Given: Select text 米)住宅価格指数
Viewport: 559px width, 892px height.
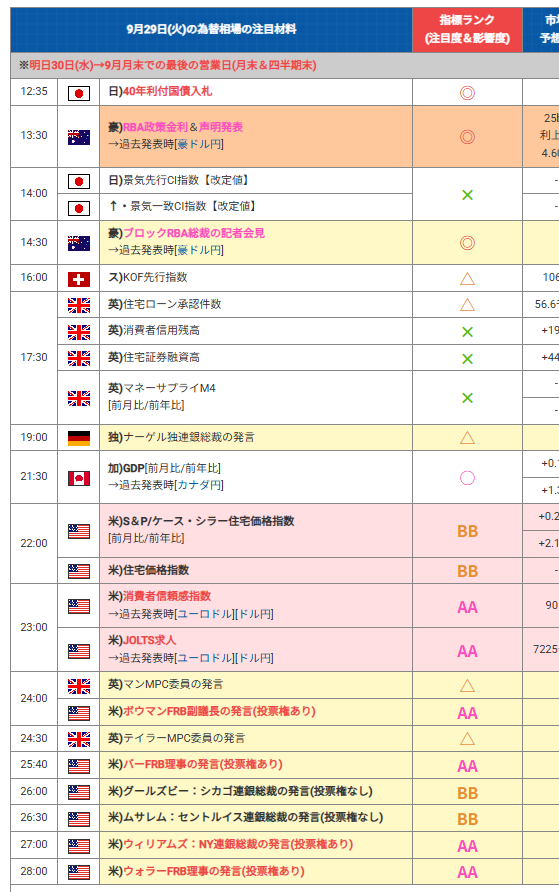Looking at the screenshot, I should click(x=148, y=570).
